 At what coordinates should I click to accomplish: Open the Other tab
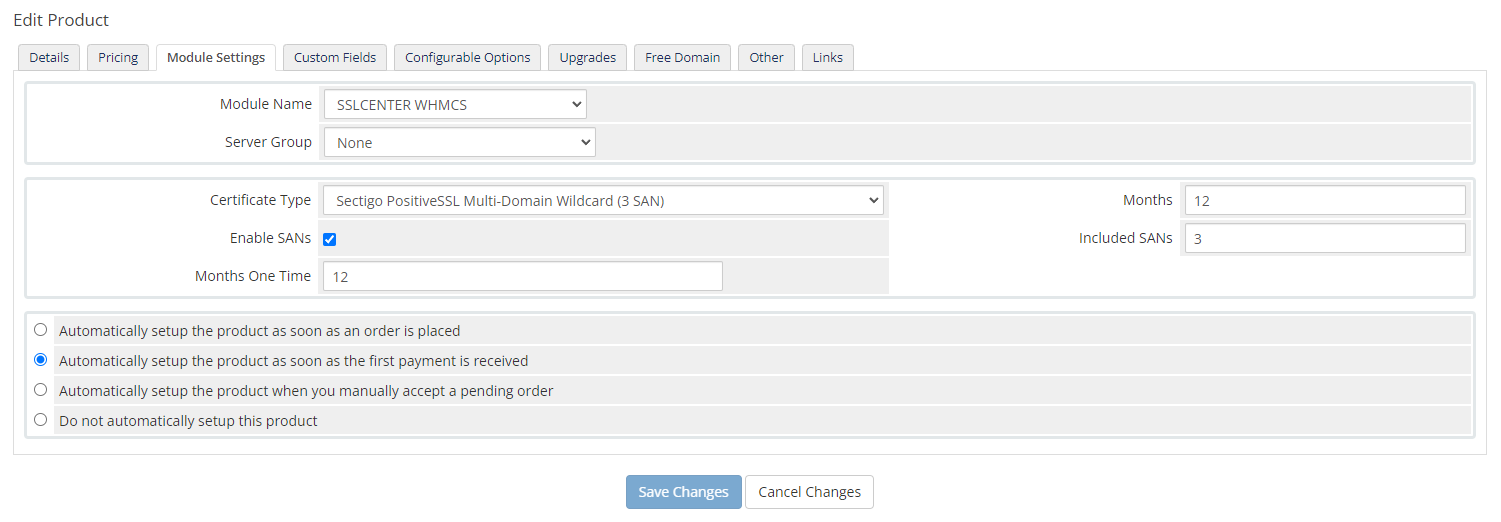click(767, 57)
